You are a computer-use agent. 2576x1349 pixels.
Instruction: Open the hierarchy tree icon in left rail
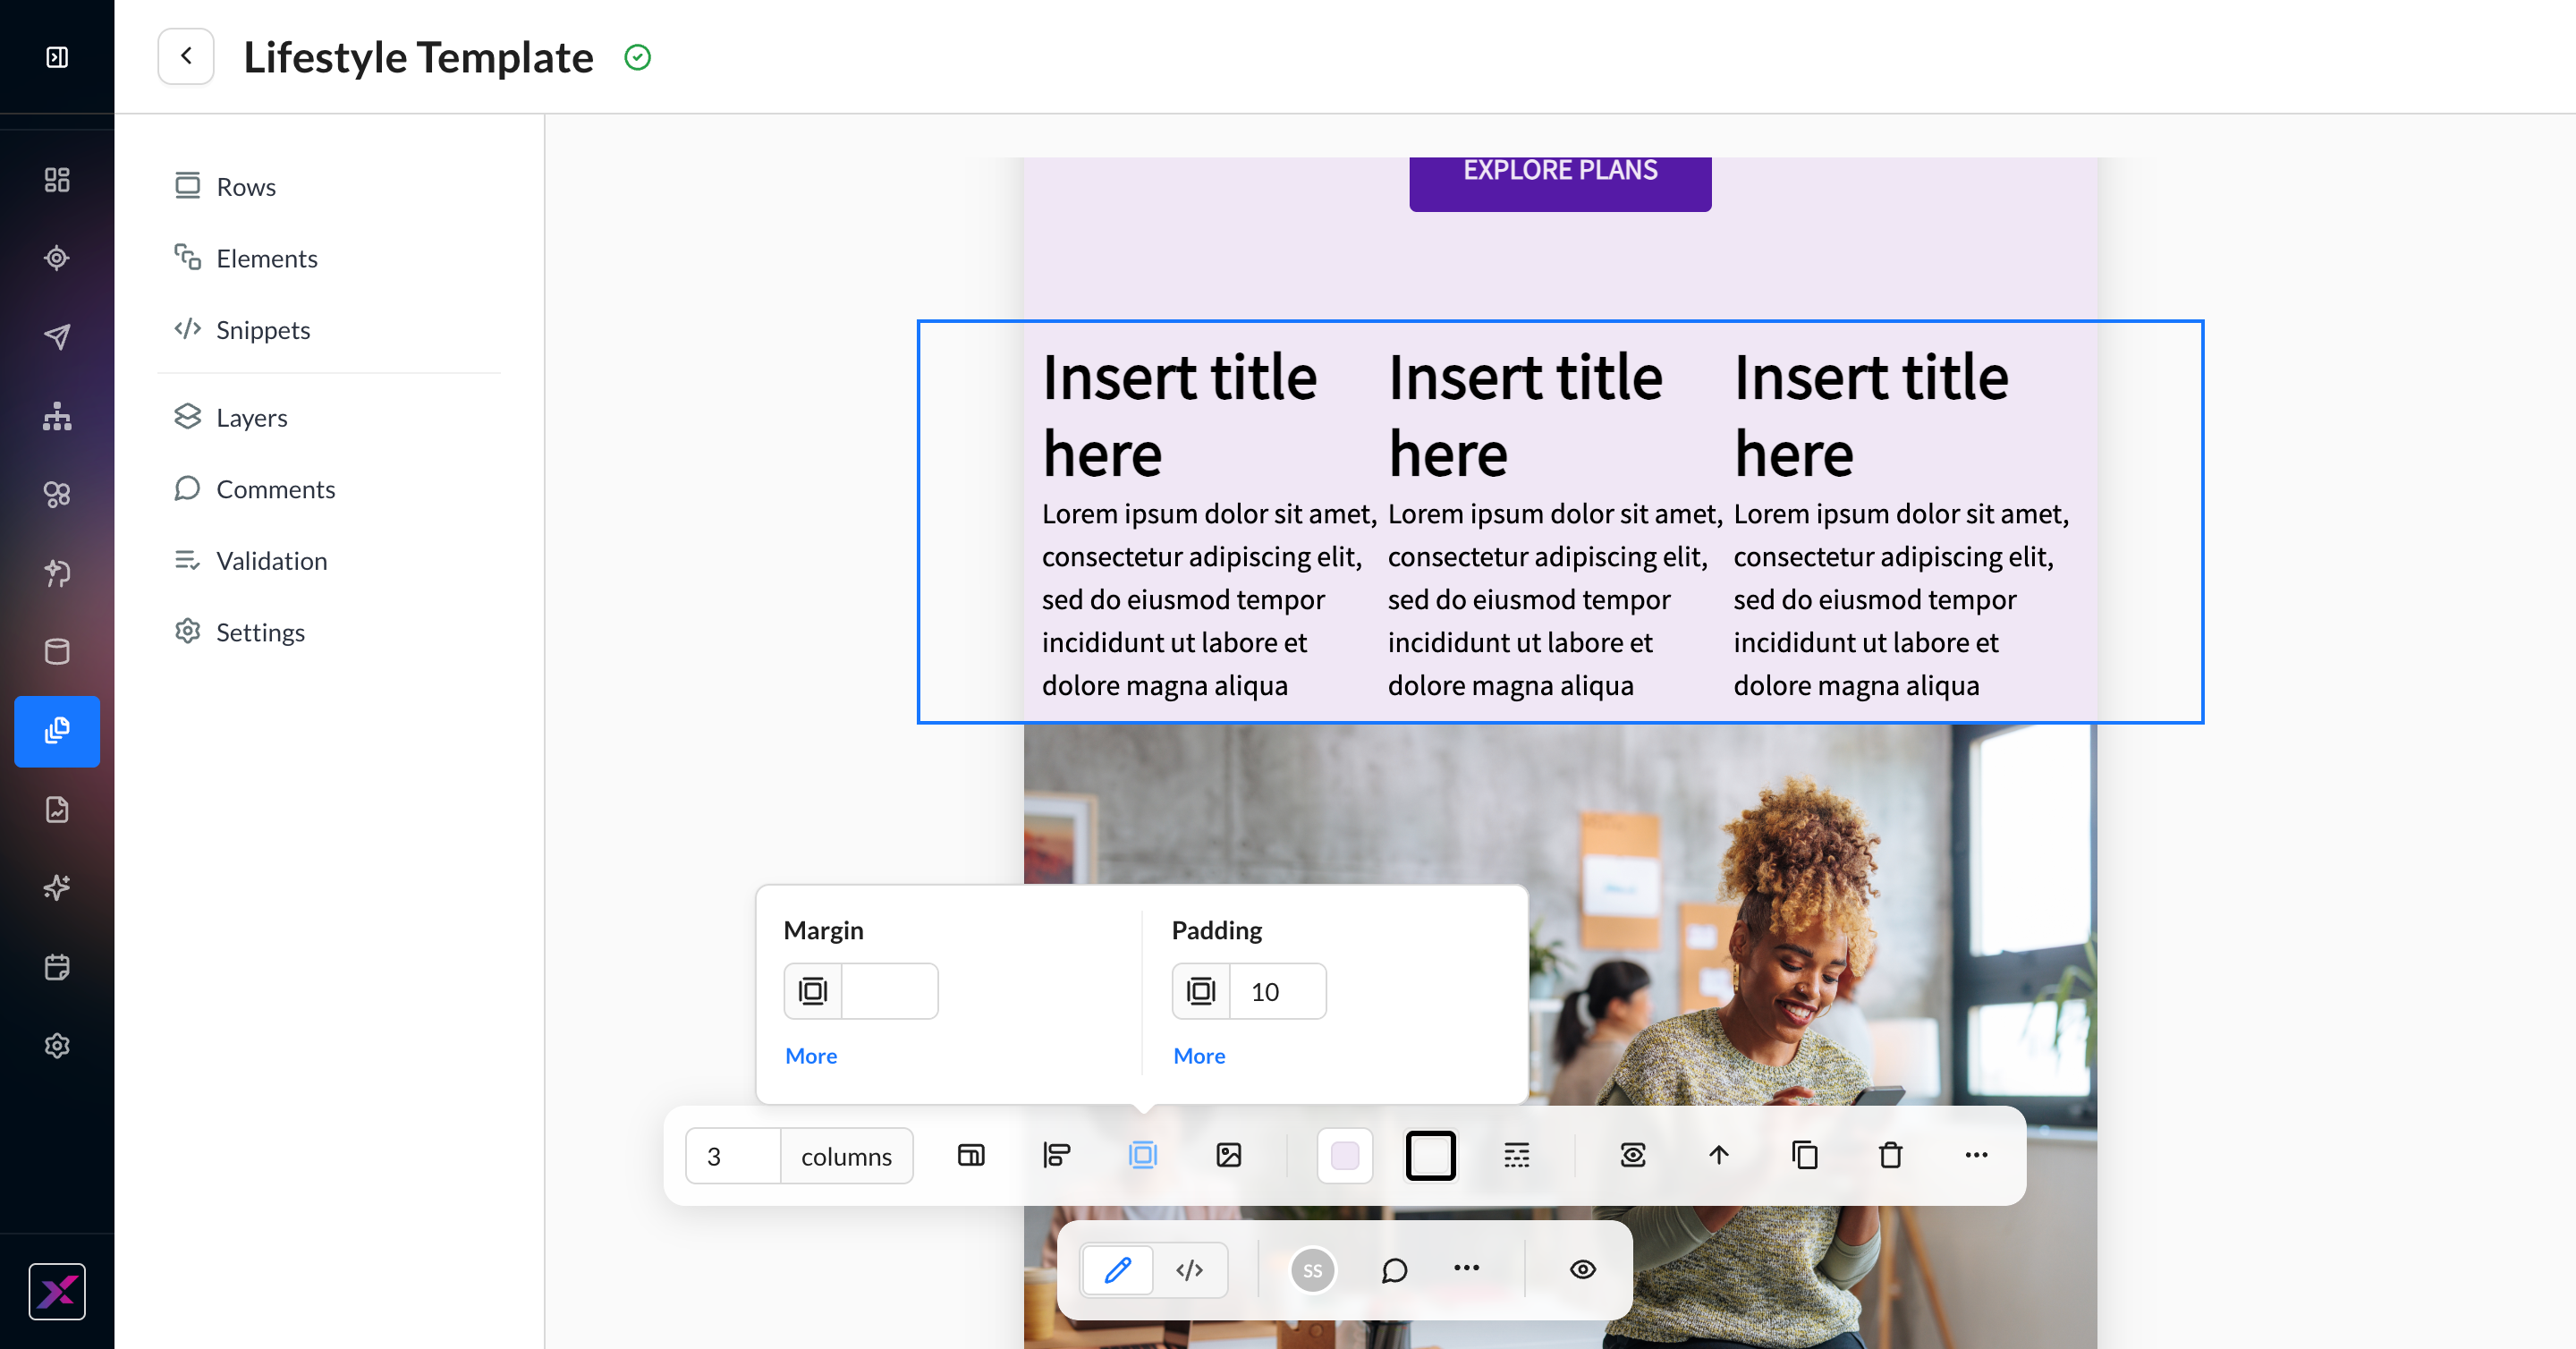[x=57, y=416]
